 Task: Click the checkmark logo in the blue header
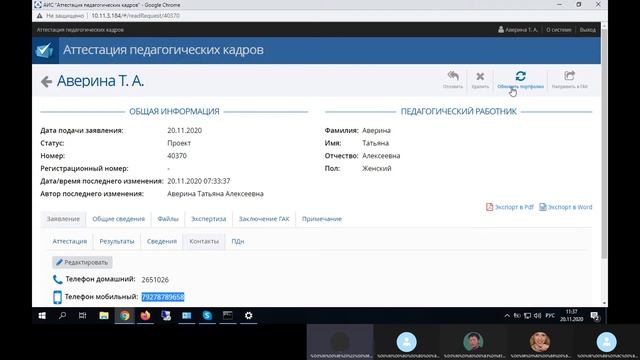pos(44,51)
